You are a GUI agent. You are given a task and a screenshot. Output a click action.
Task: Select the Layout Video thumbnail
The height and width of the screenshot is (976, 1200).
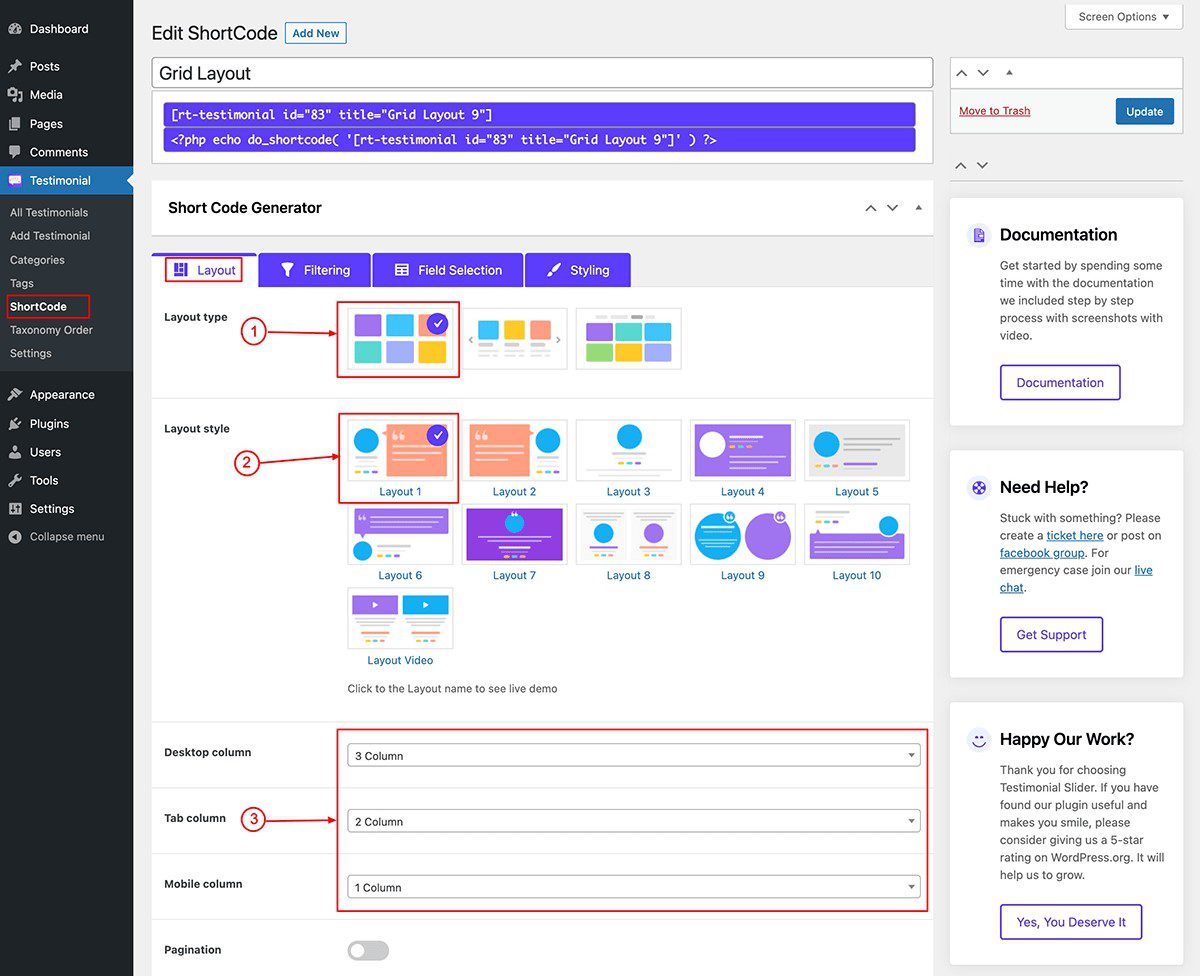pyautogui.click(x=399, y=617)
